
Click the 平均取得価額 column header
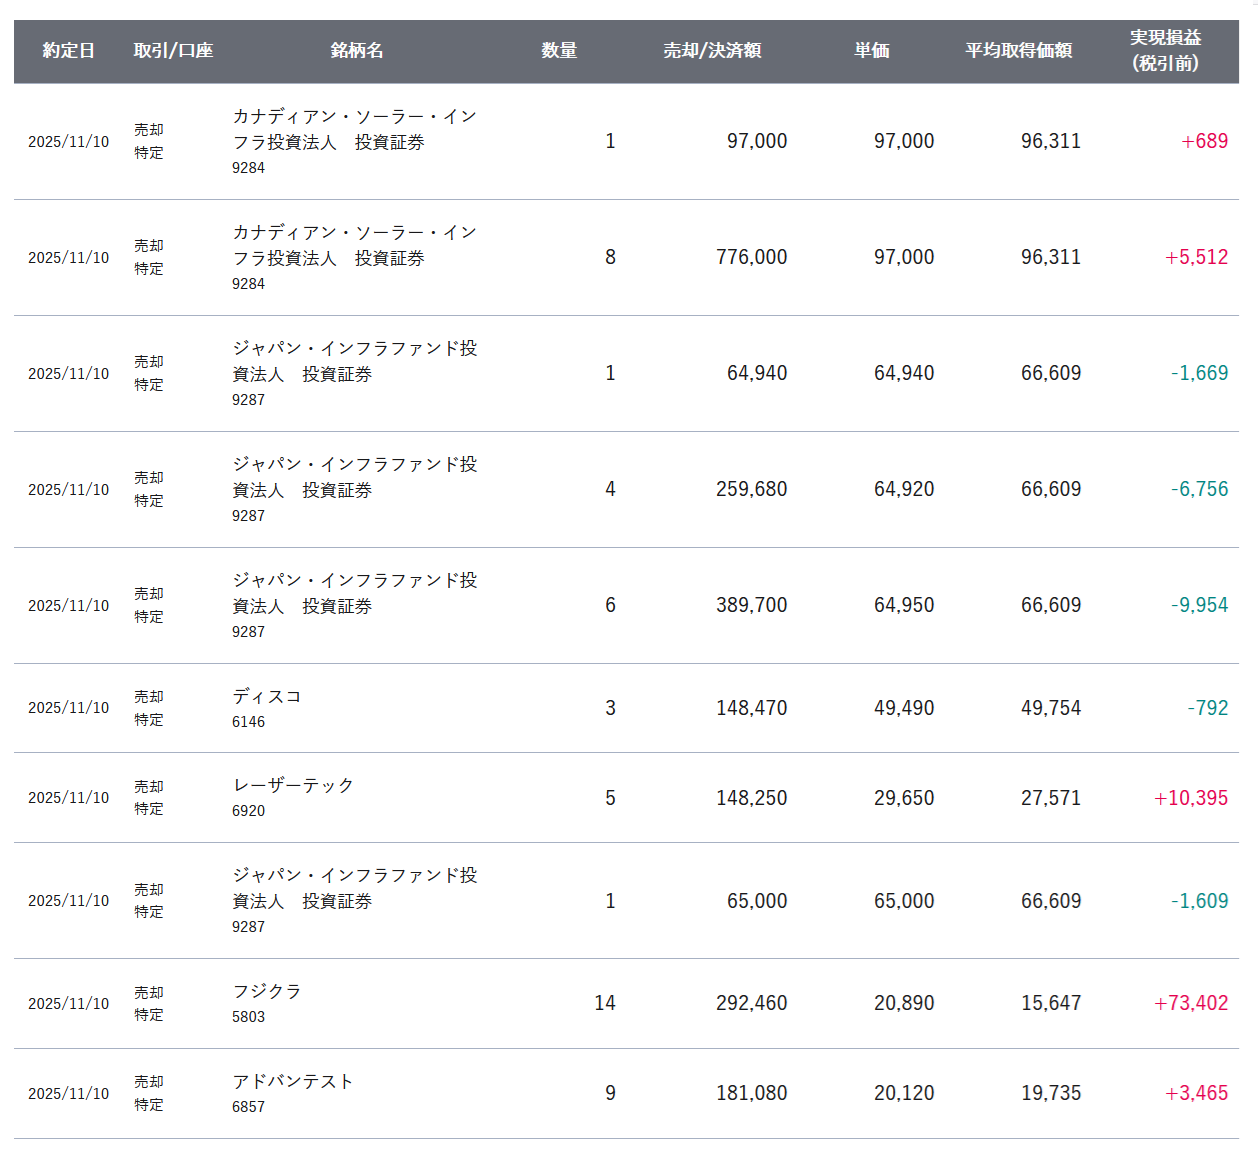pos(1018,51)
